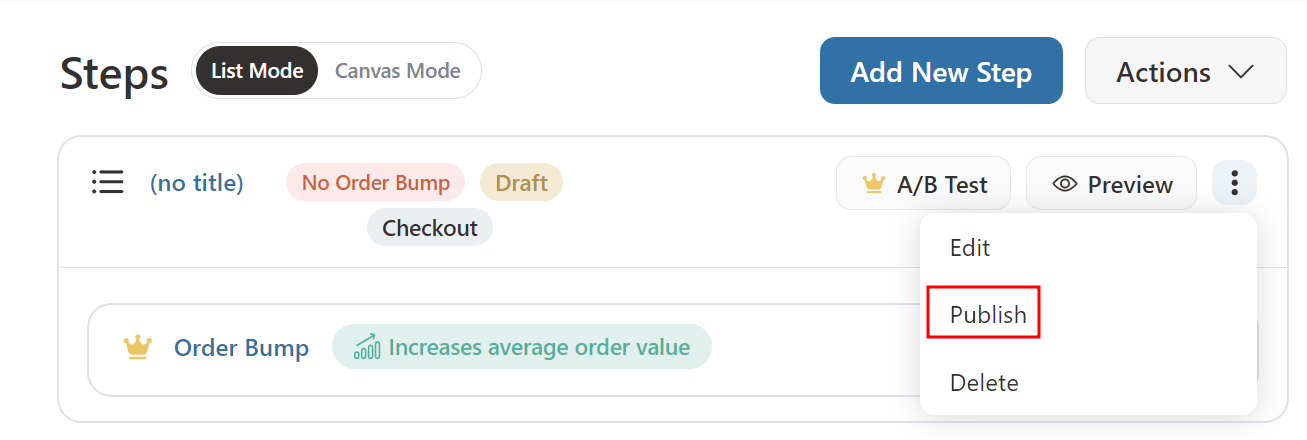The height and width of the screenshot is (440, 1307).
Task: Switch to Canvas Mode view
Action: click(397, 71)
